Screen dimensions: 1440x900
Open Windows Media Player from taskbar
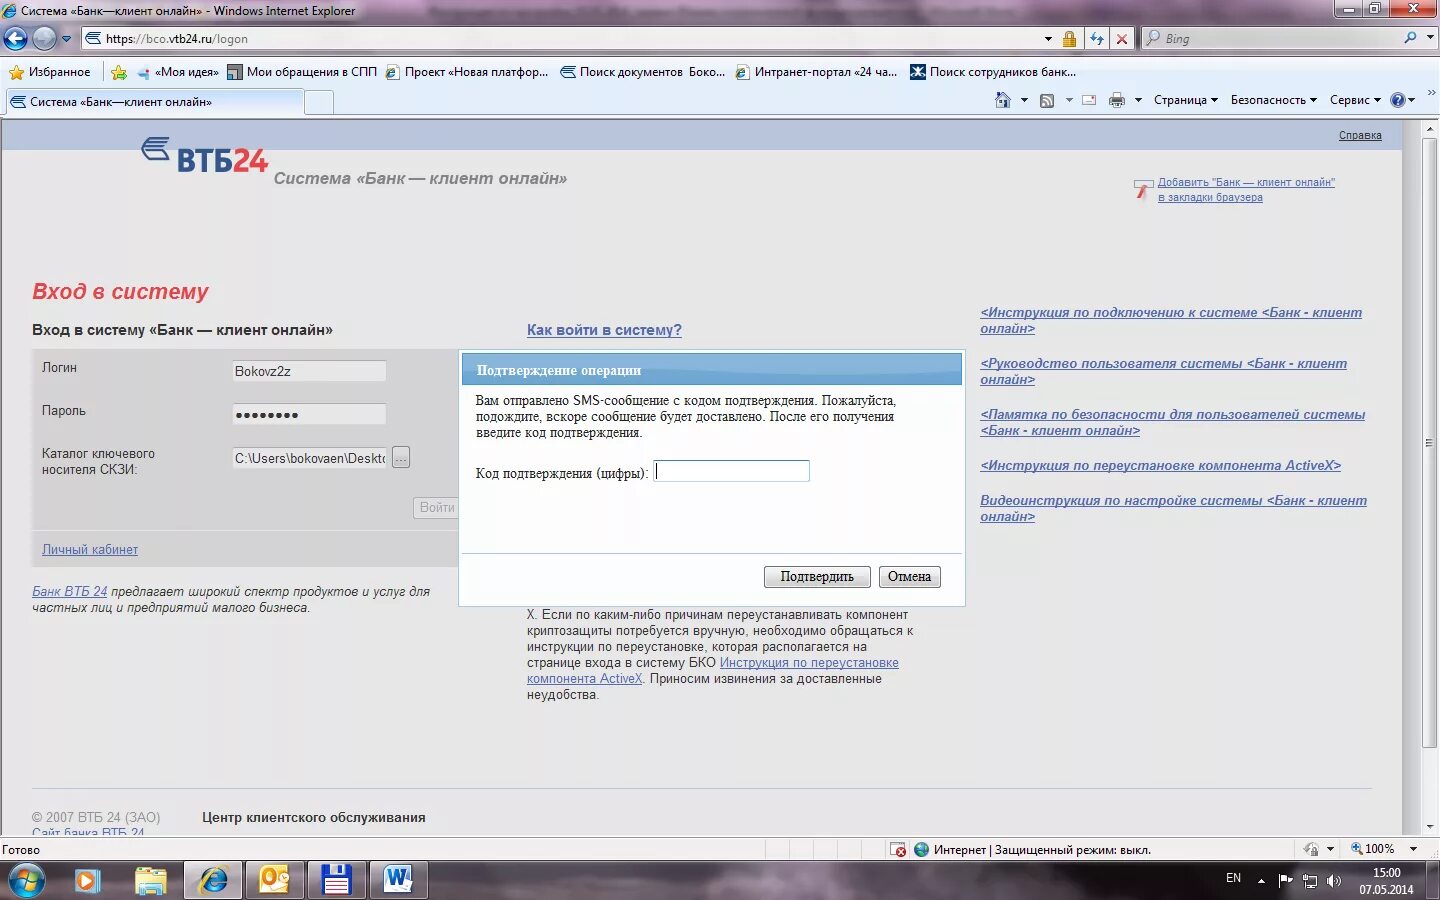(x=87, y=881)
